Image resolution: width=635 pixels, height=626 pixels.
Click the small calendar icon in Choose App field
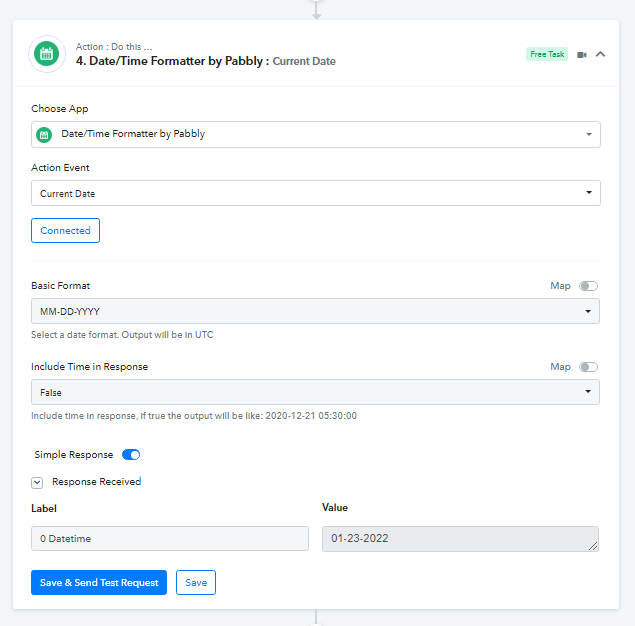(x=44, y=134)
